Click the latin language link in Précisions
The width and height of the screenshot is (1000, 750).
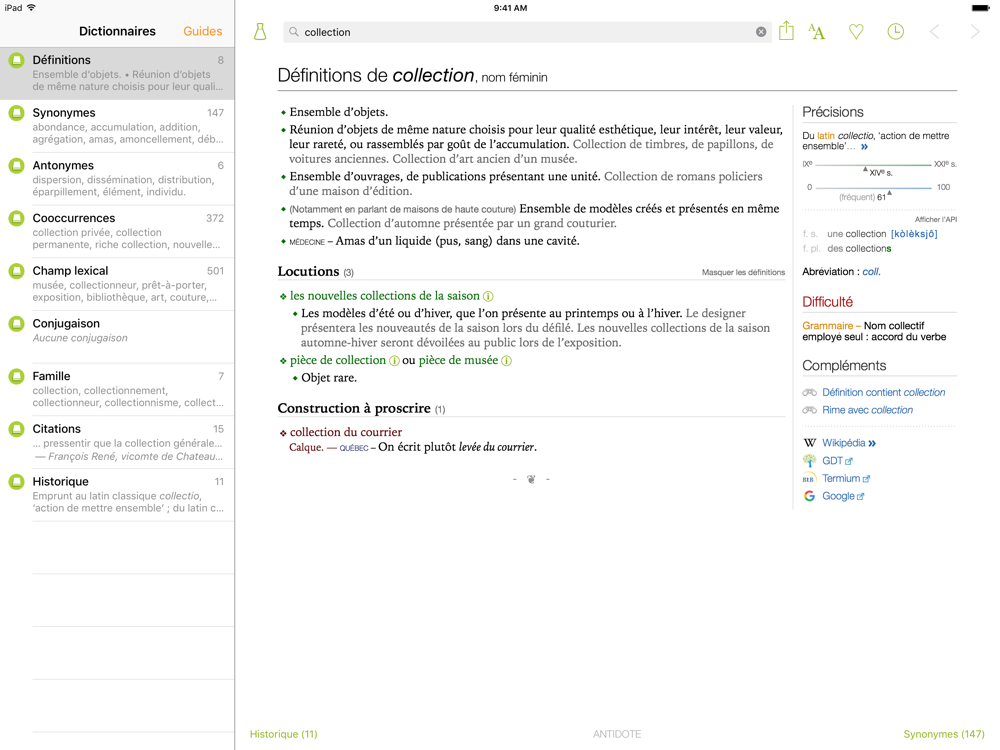point(826,136)
